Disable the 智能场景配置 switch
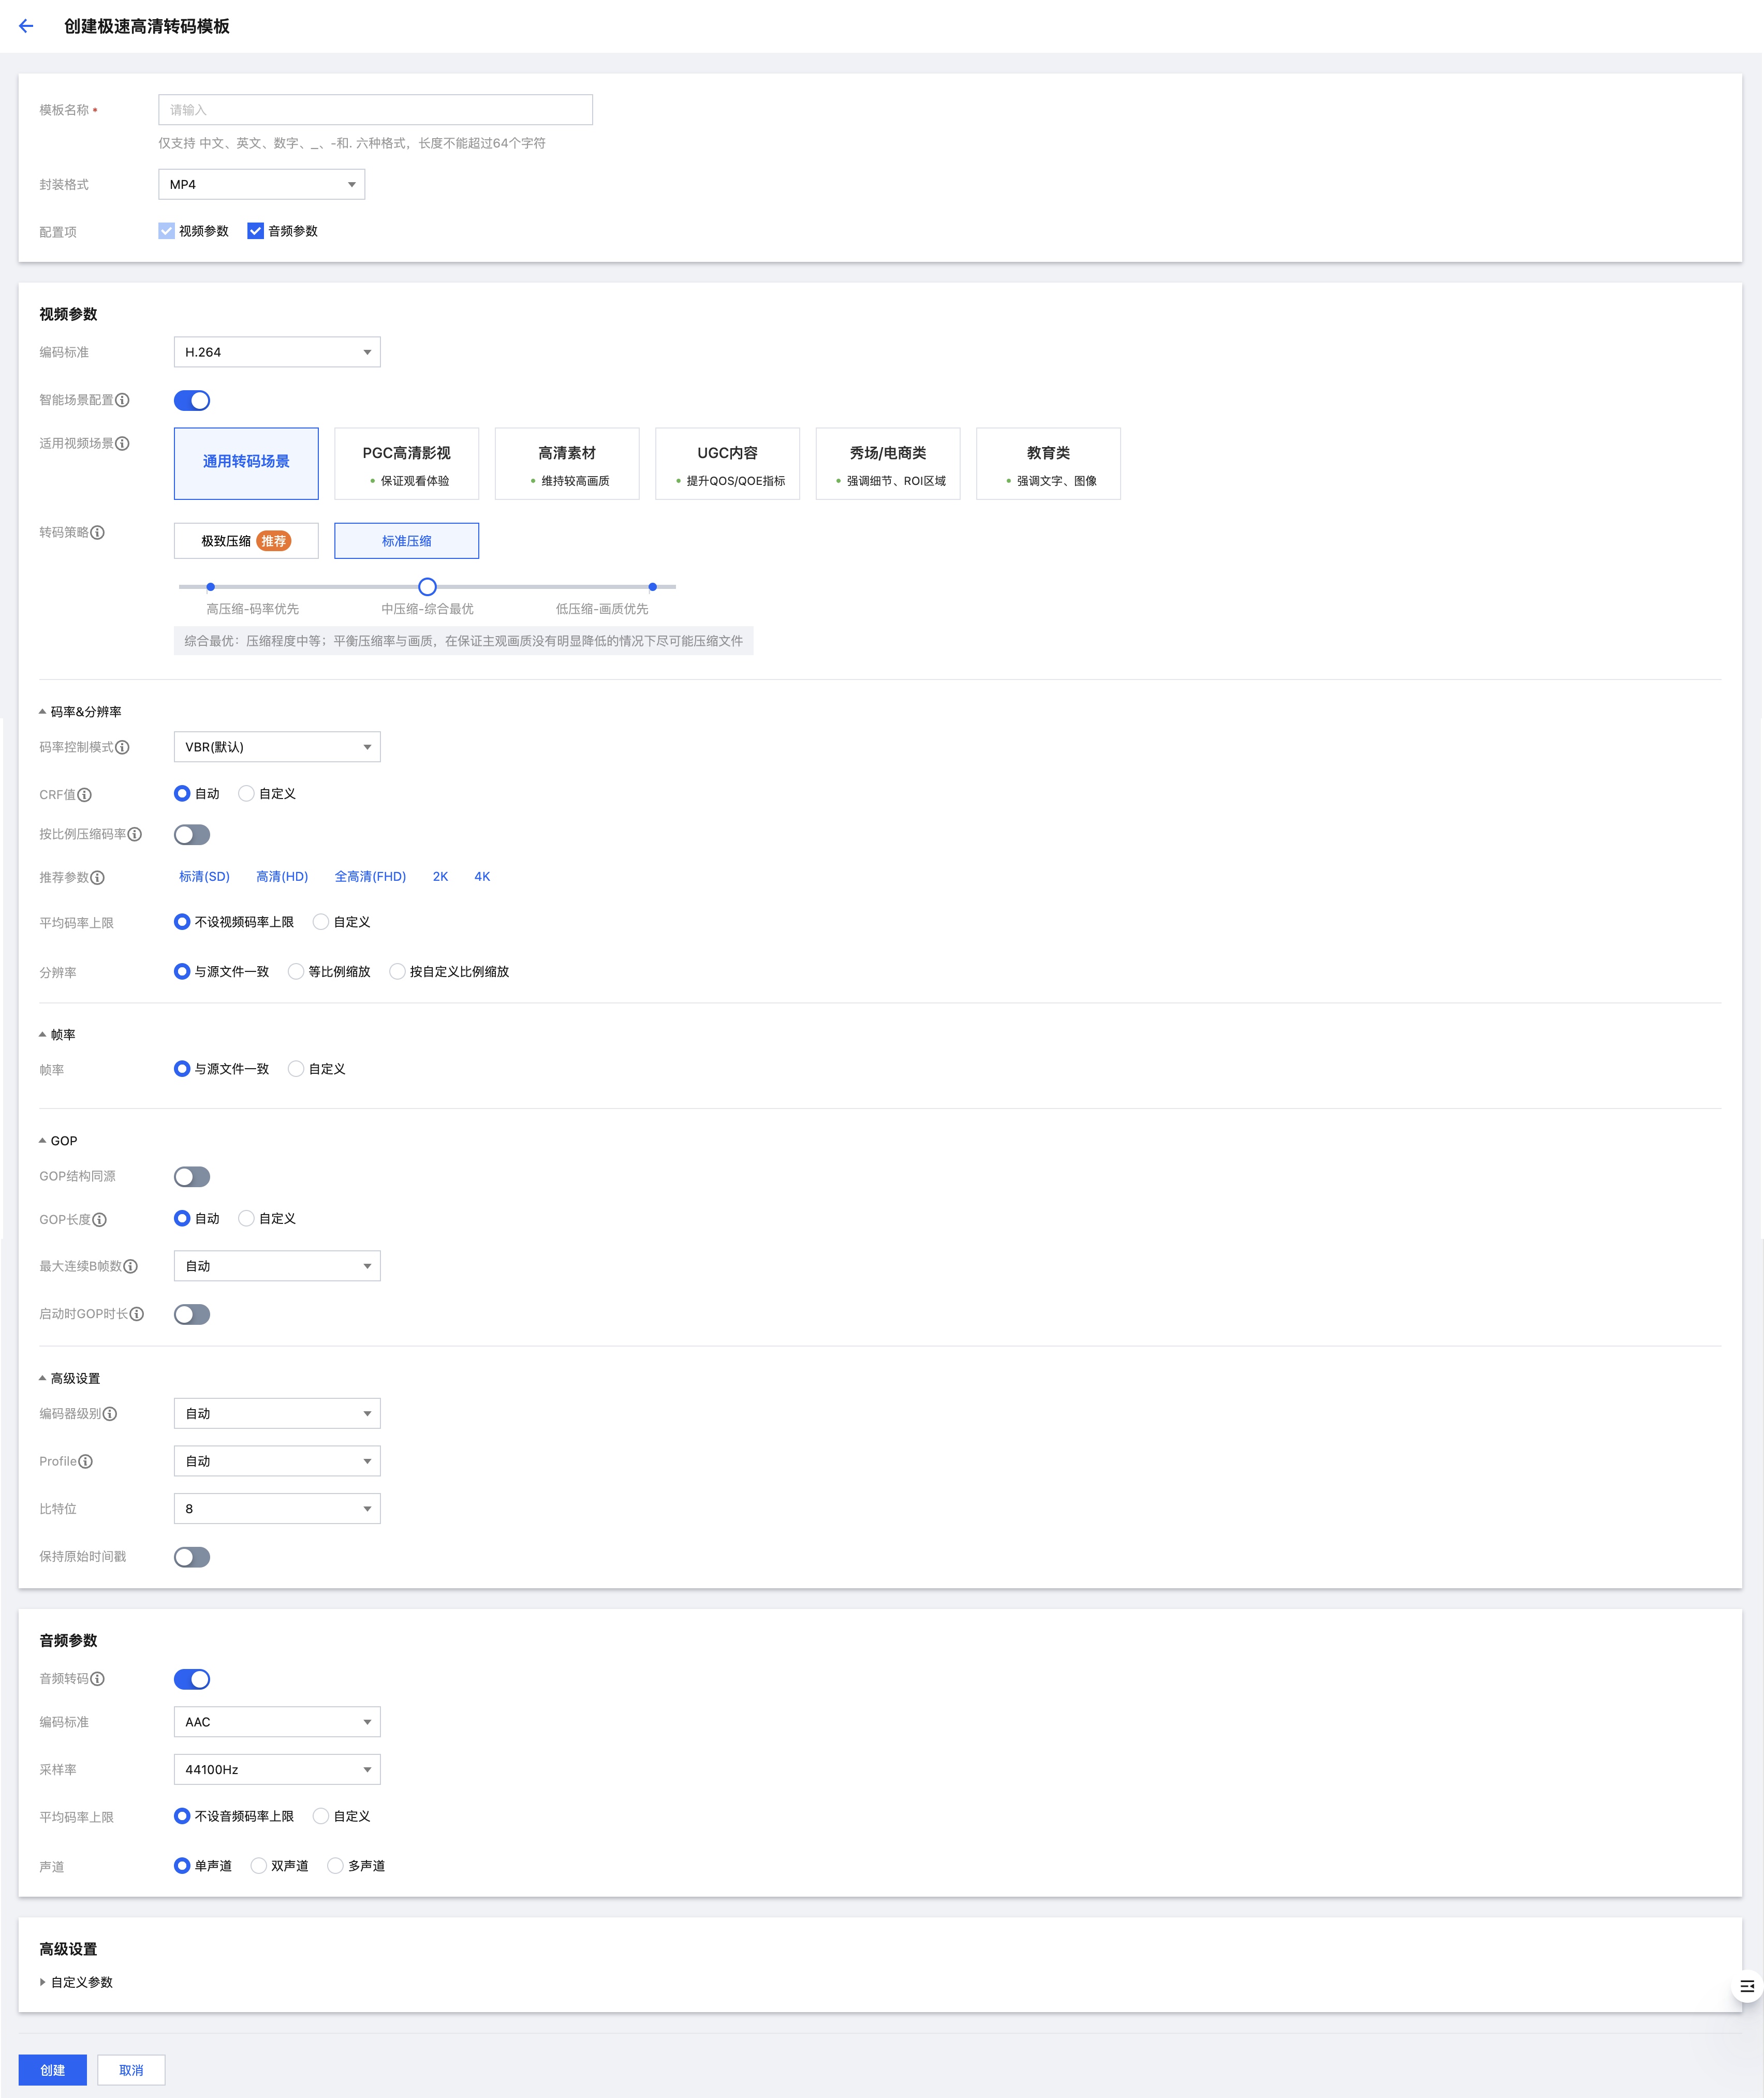The image size is (1764, 2098). pyautogui.click(x=192, y=400)
